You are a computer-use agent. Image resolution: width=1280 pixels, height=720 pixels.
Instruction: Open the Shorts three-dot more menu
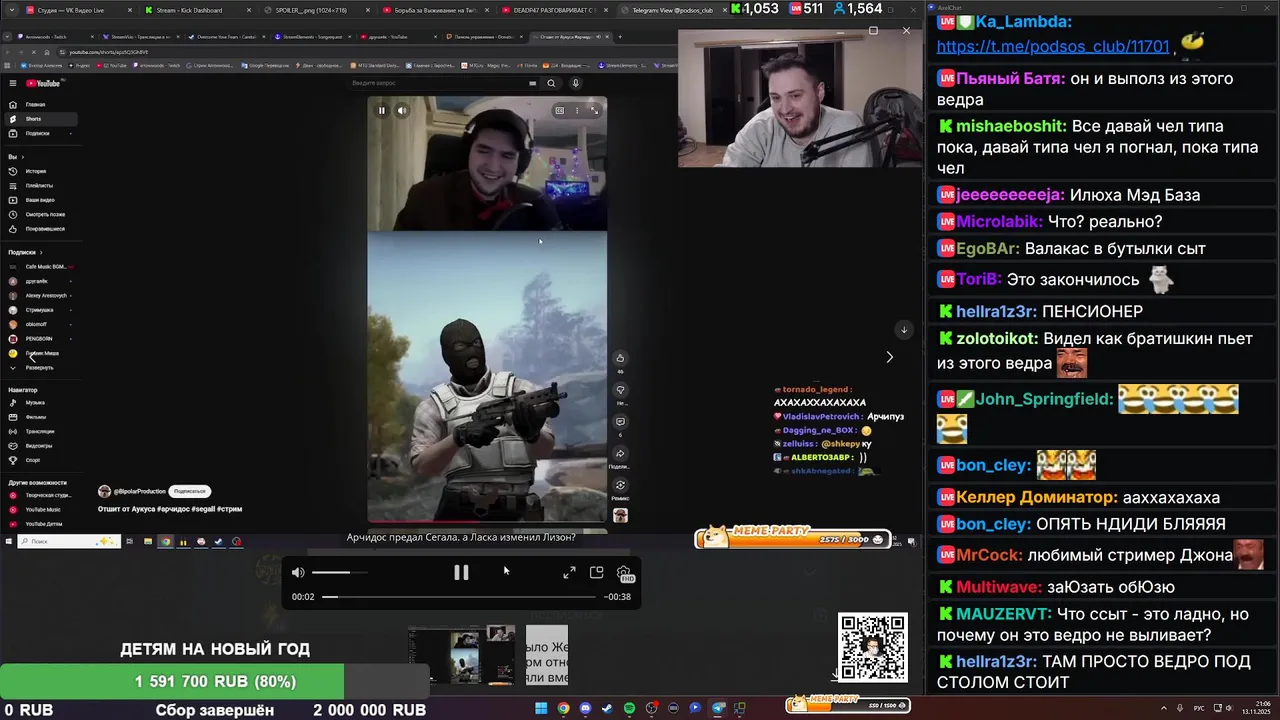(577, 111)
